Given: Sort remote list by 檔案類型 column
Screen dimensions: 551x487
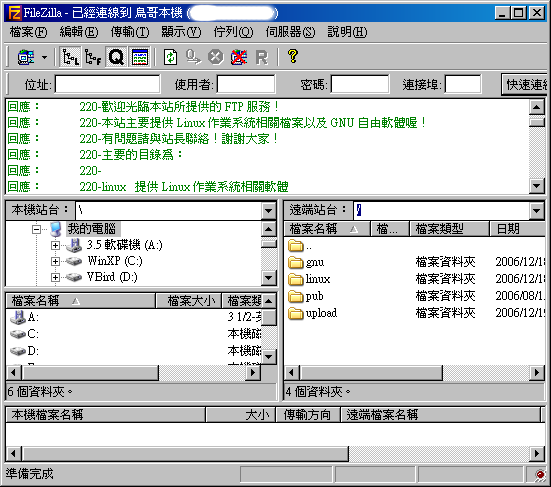Looking at the screenshot, I should click(449, 229).
